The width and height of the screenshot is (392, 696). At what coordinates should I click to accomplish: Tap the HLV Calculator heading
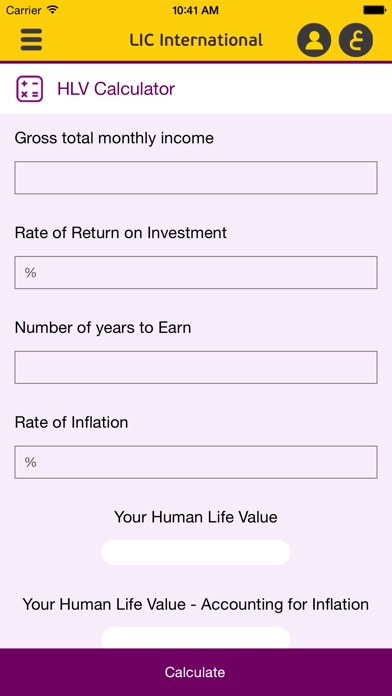116,89
